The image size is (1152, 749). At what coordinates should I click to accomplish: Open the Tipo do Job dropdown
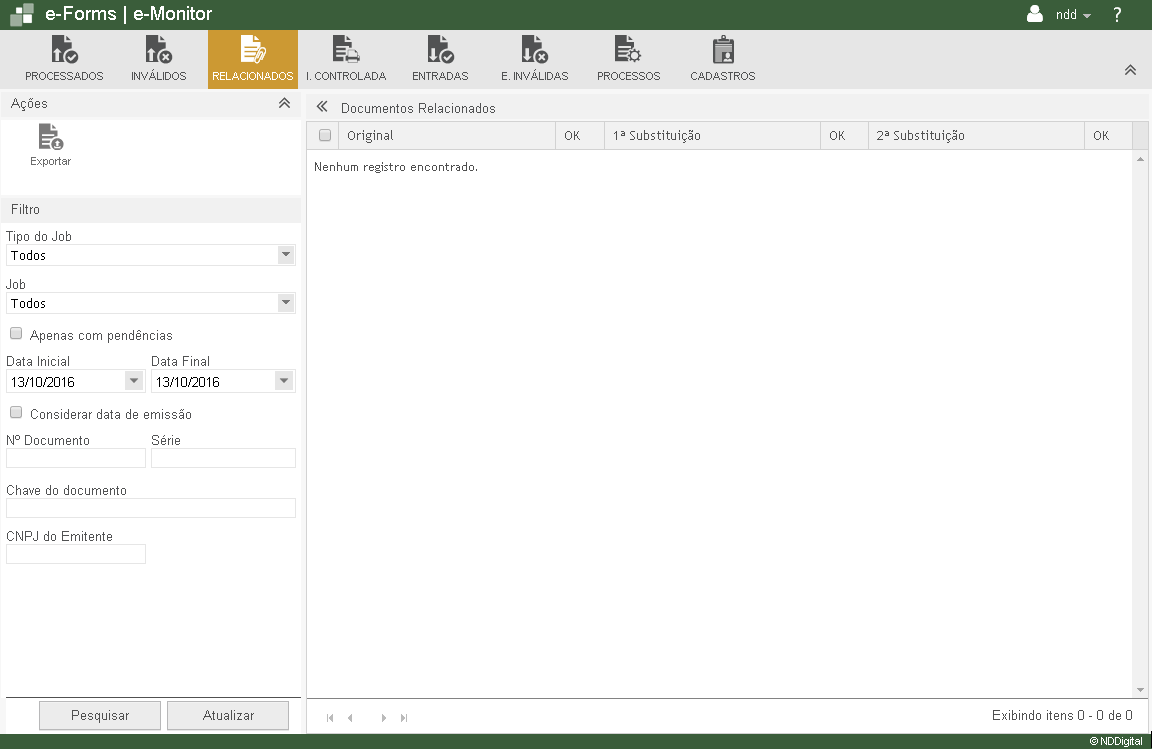coord(286,255)
